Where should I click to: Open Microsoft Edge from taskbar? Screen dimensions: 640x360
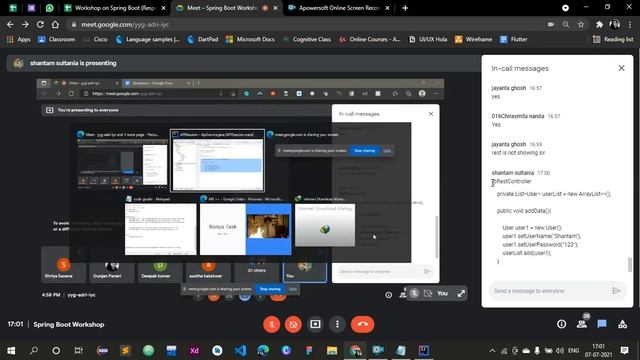coord(263,351)
